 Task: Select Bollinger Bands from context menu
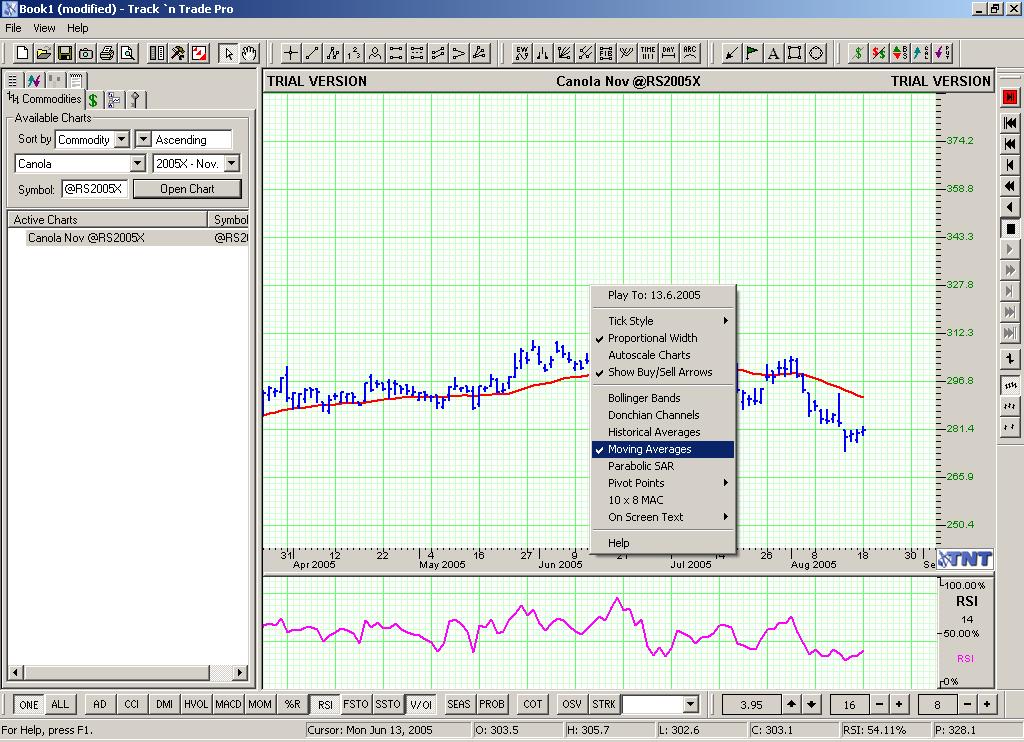644,398
